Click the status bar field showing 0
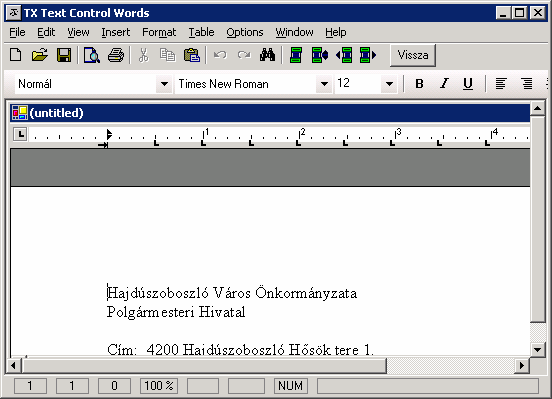 (x=114, y=386)
